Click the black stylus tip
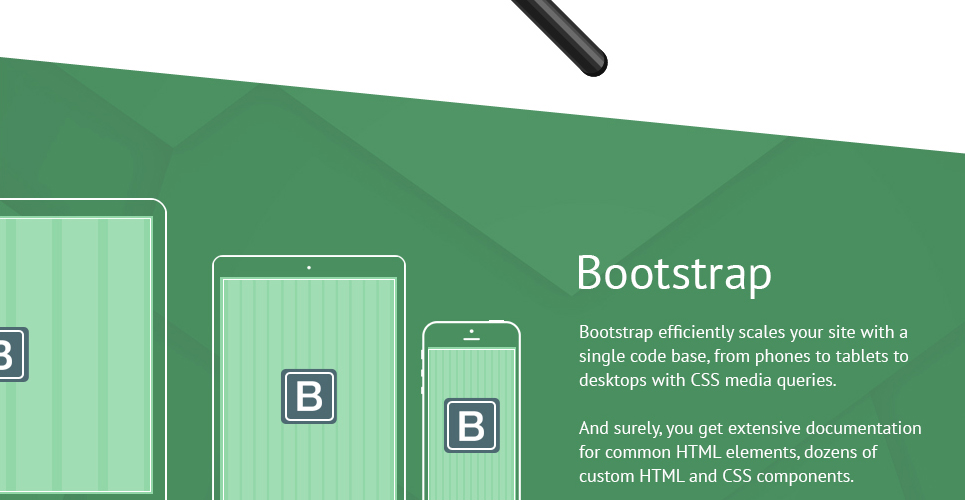 (592, 62)
